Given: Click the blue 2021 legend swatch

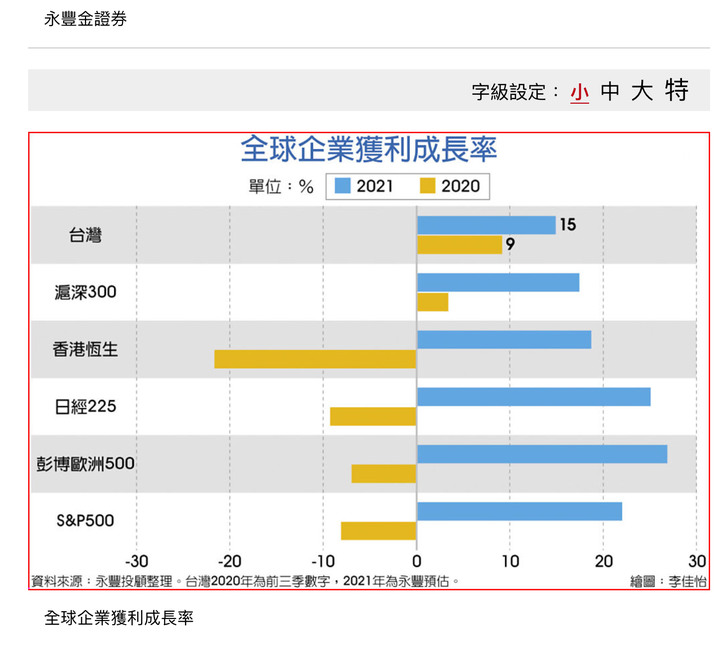Looking at the screenshot, I should click(x=343, y=186).
